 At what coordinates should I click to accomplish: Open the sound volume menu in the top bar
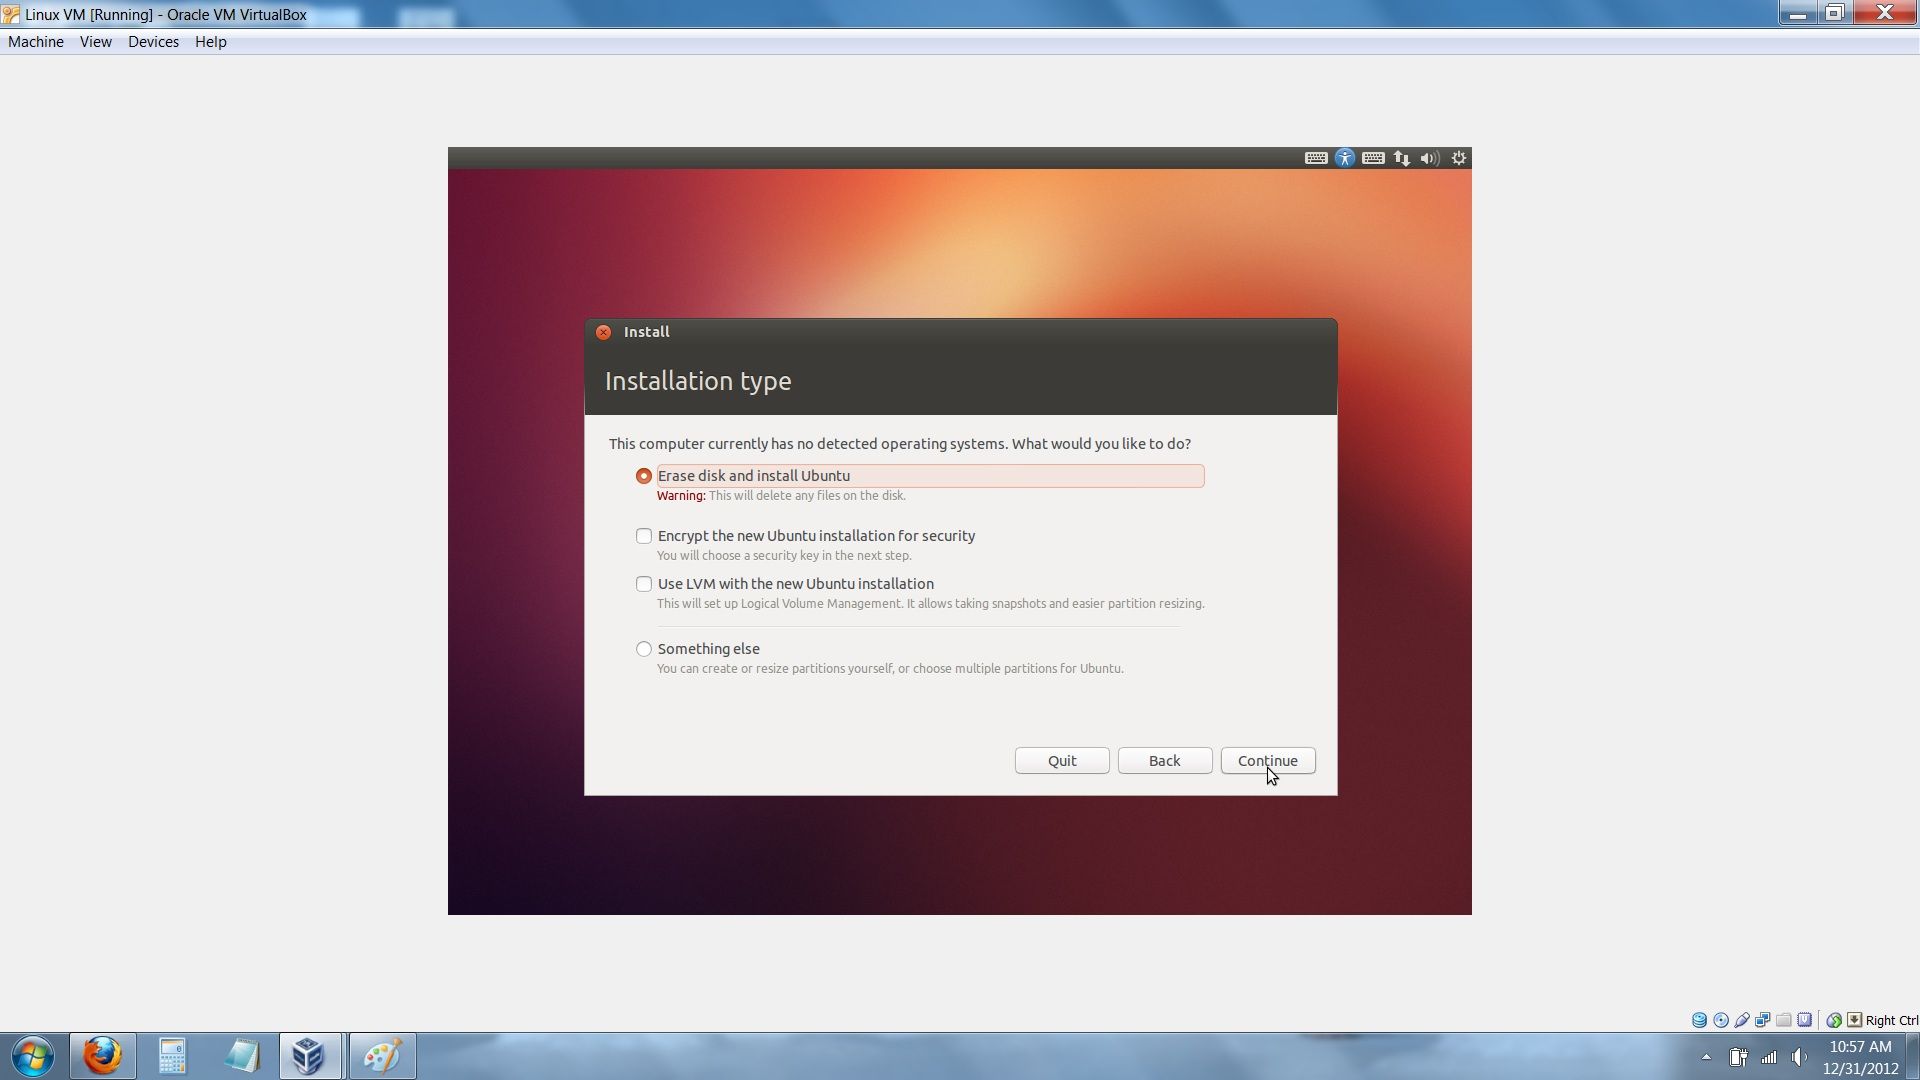(1430, 158)
